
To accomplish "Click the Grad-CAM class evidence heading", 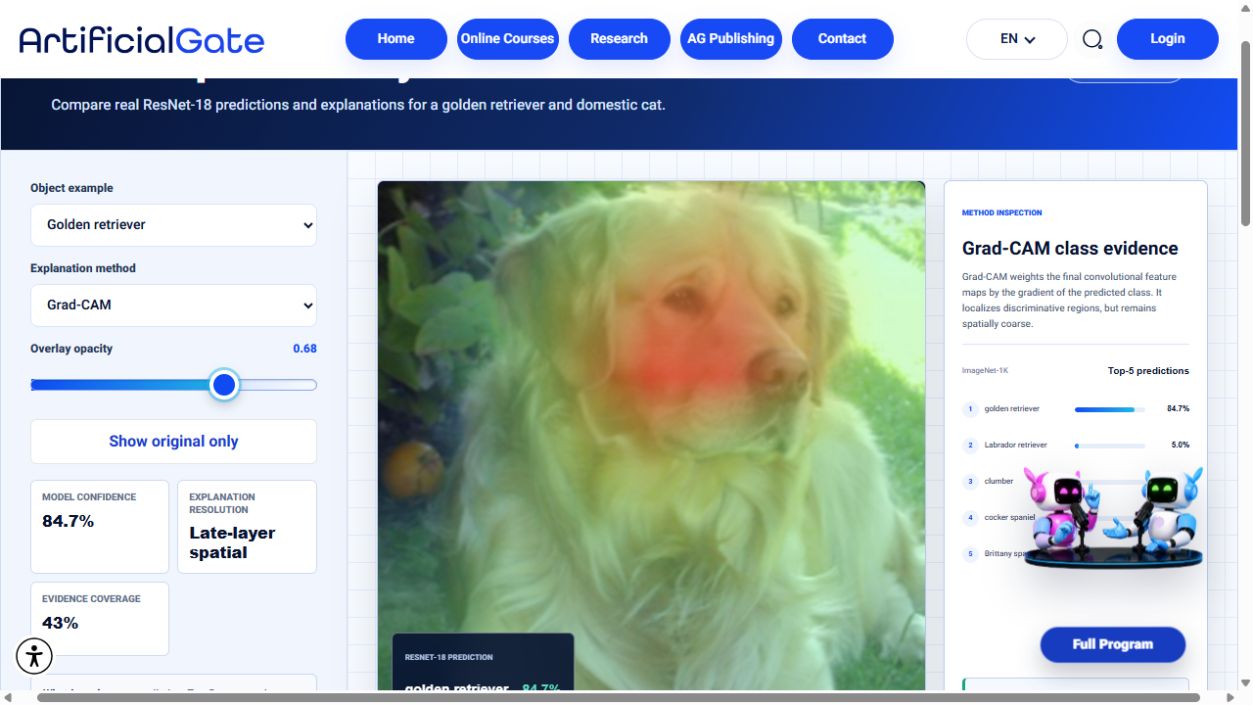I will coord(1070,248).
